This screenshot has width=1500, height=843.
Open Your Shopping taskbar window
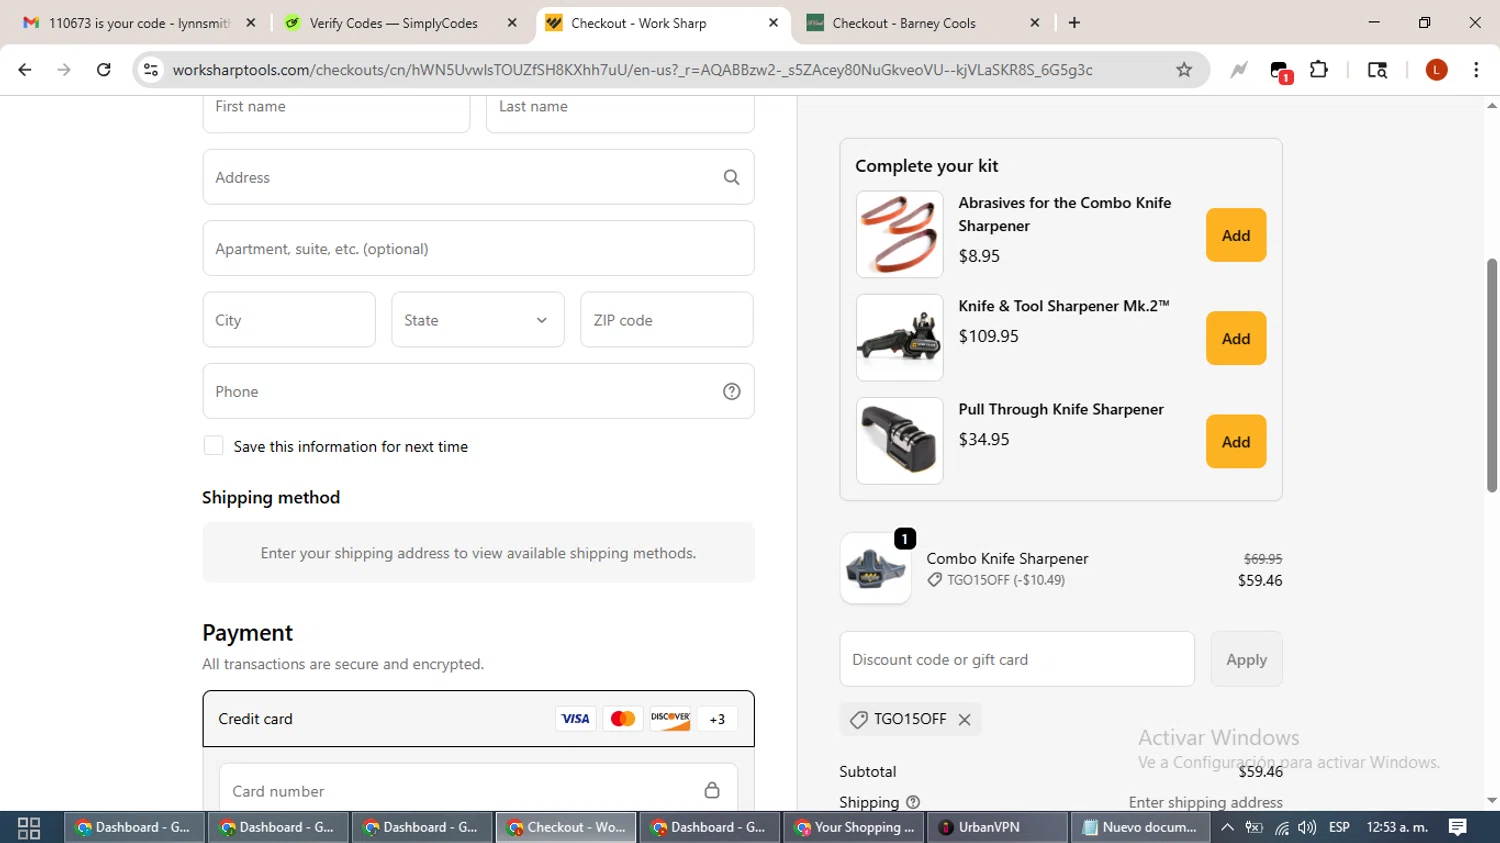pos(855,827)
